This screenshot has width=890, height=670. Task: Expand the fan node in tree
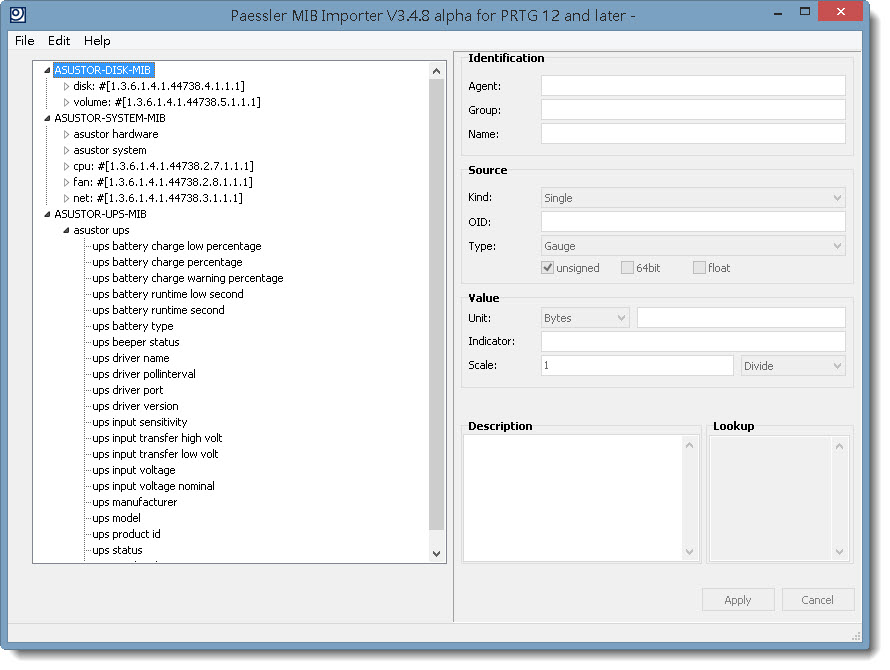click(66, 182)
